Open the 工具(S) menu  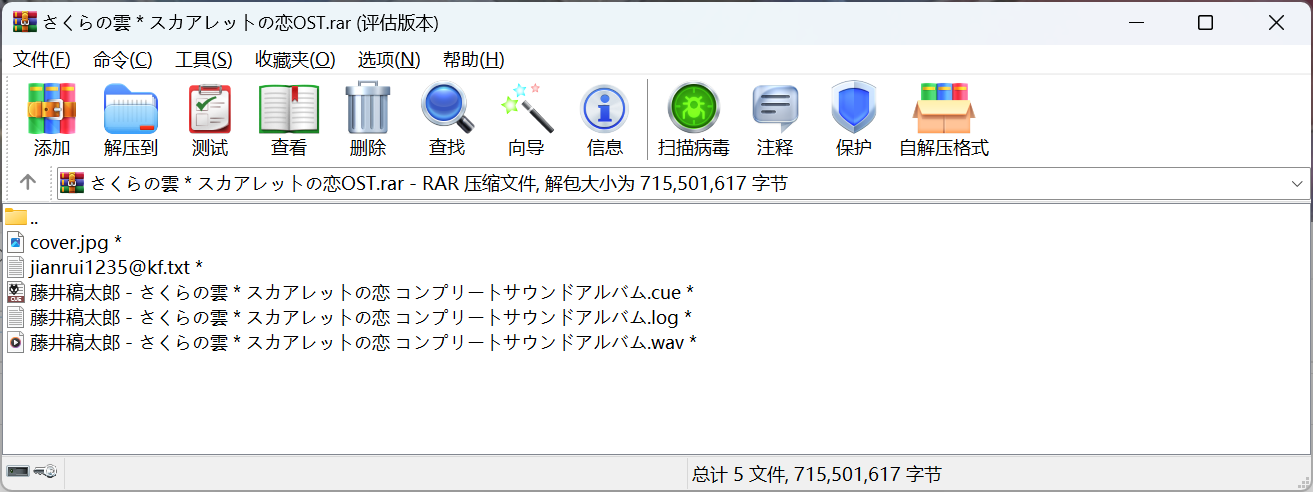coord(204,59)
